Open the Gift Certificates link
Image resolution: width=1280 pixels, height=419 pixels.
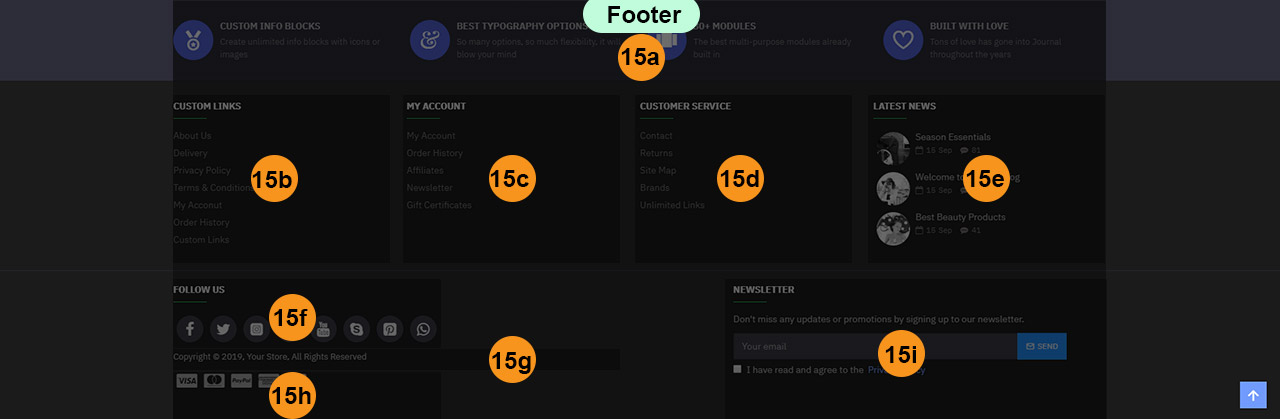pyautogui.click(x=439, y=205)
